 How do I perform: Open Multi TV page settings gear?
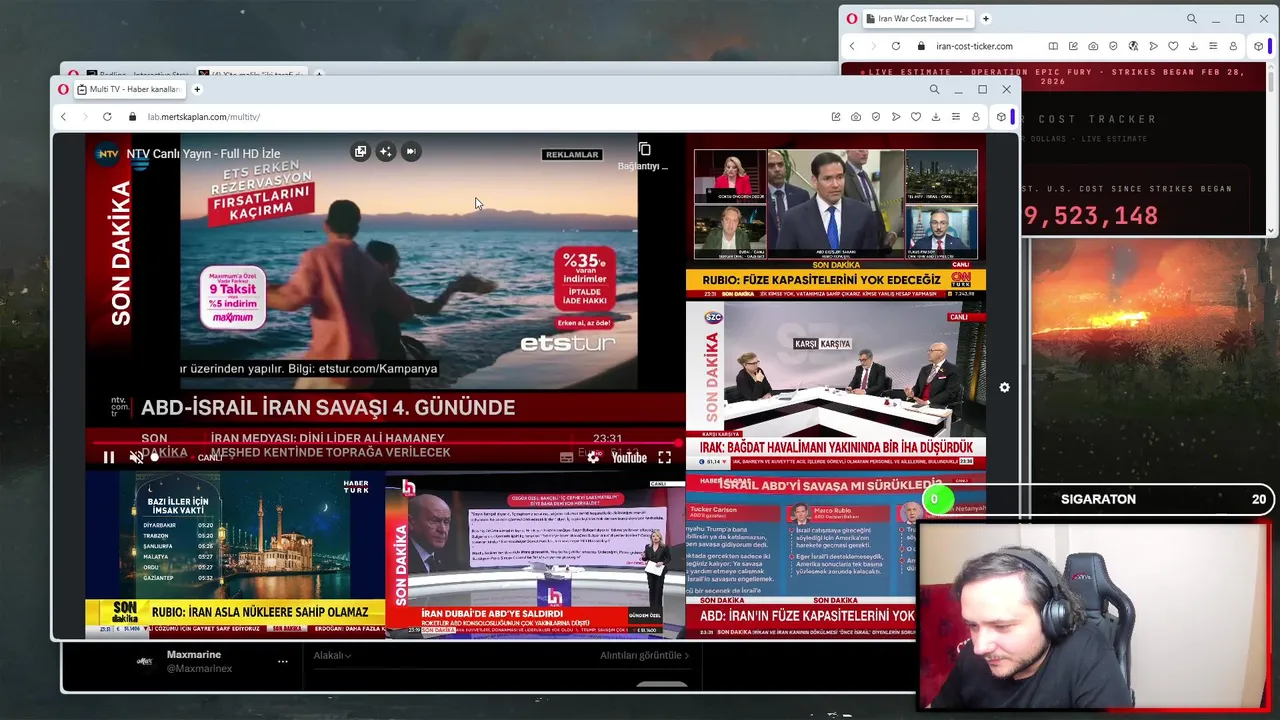[1004, 387]
